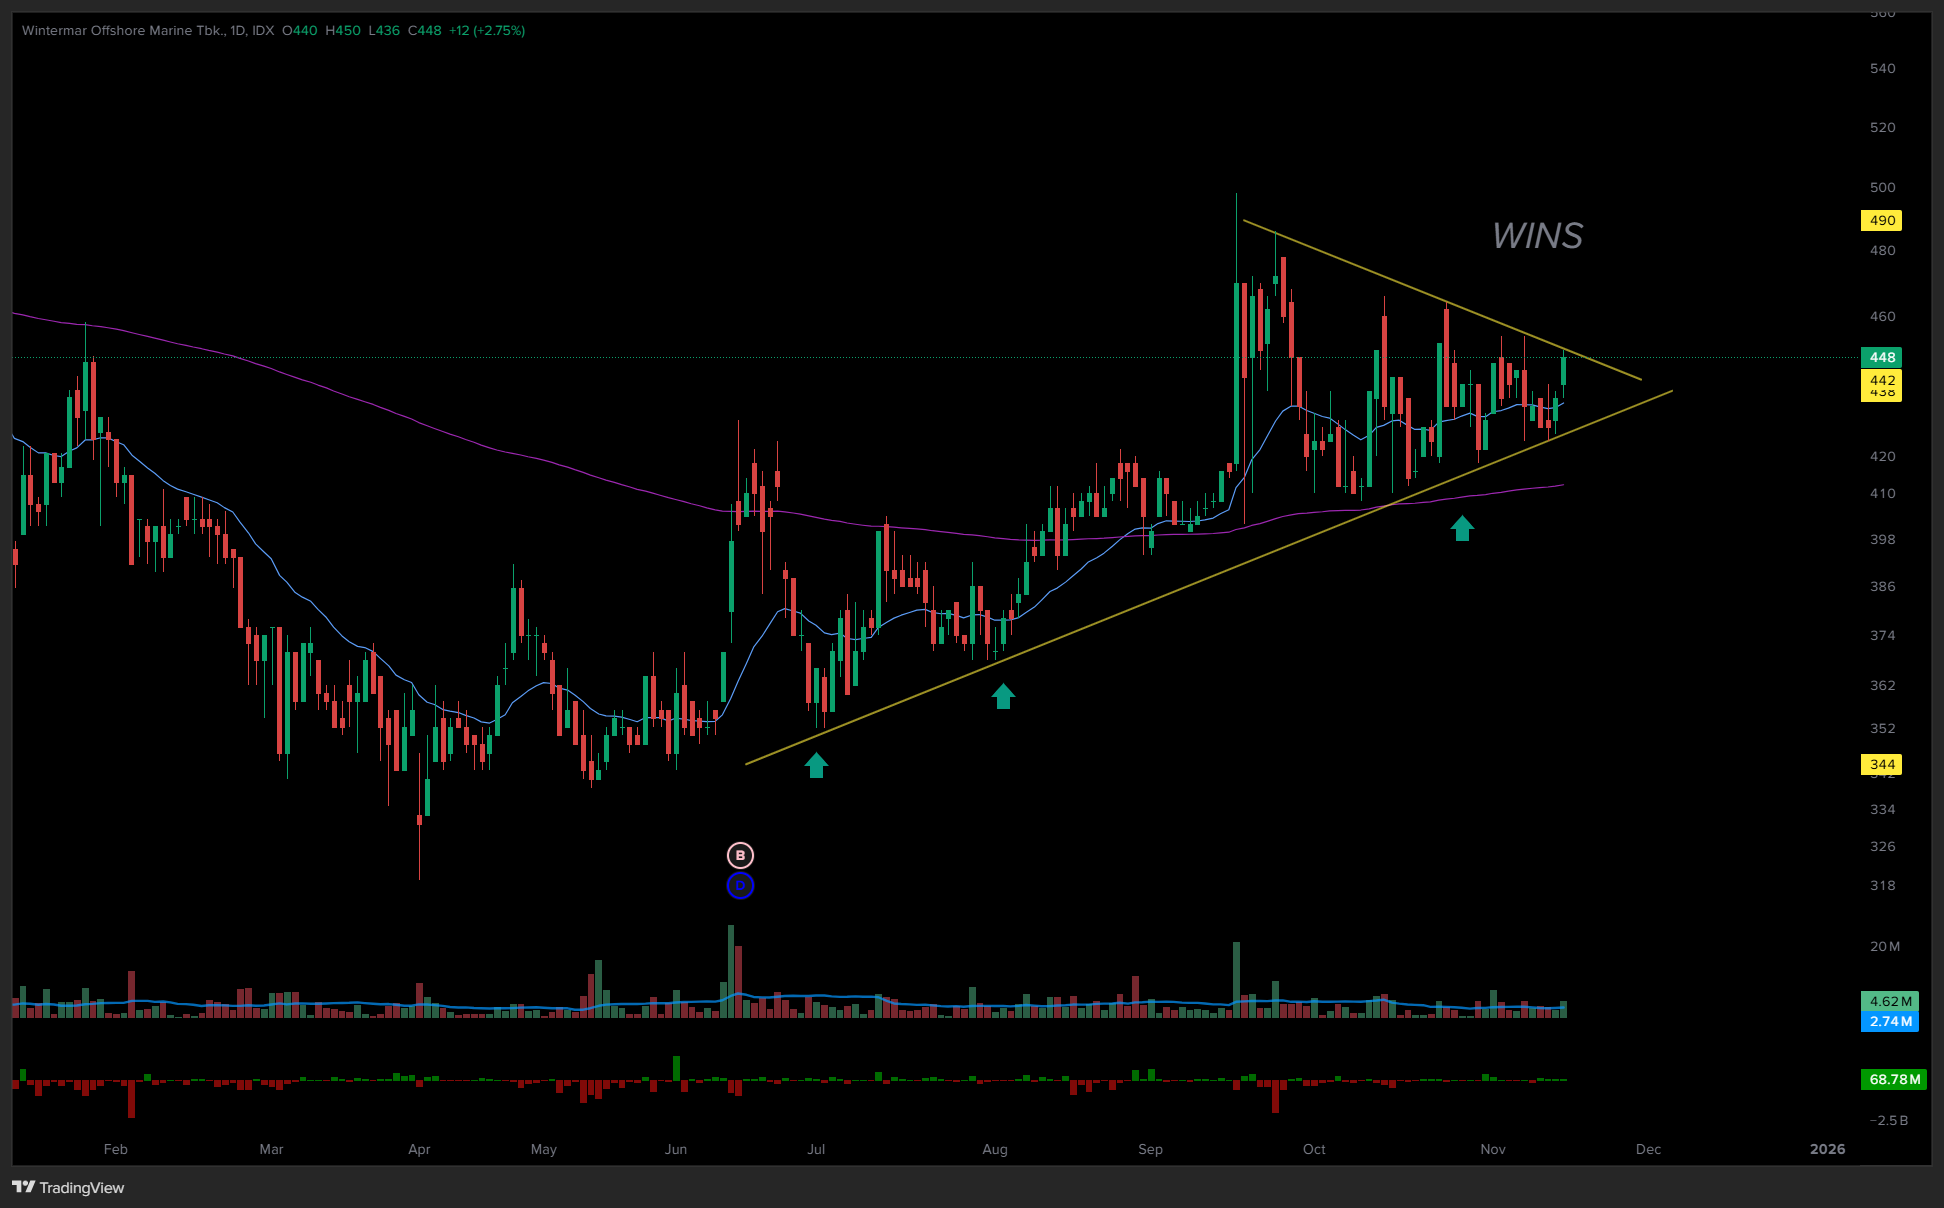Click the 500 level on price scale
The height and width of the screenshot is (1208, 1944).
pos(1882,187)
